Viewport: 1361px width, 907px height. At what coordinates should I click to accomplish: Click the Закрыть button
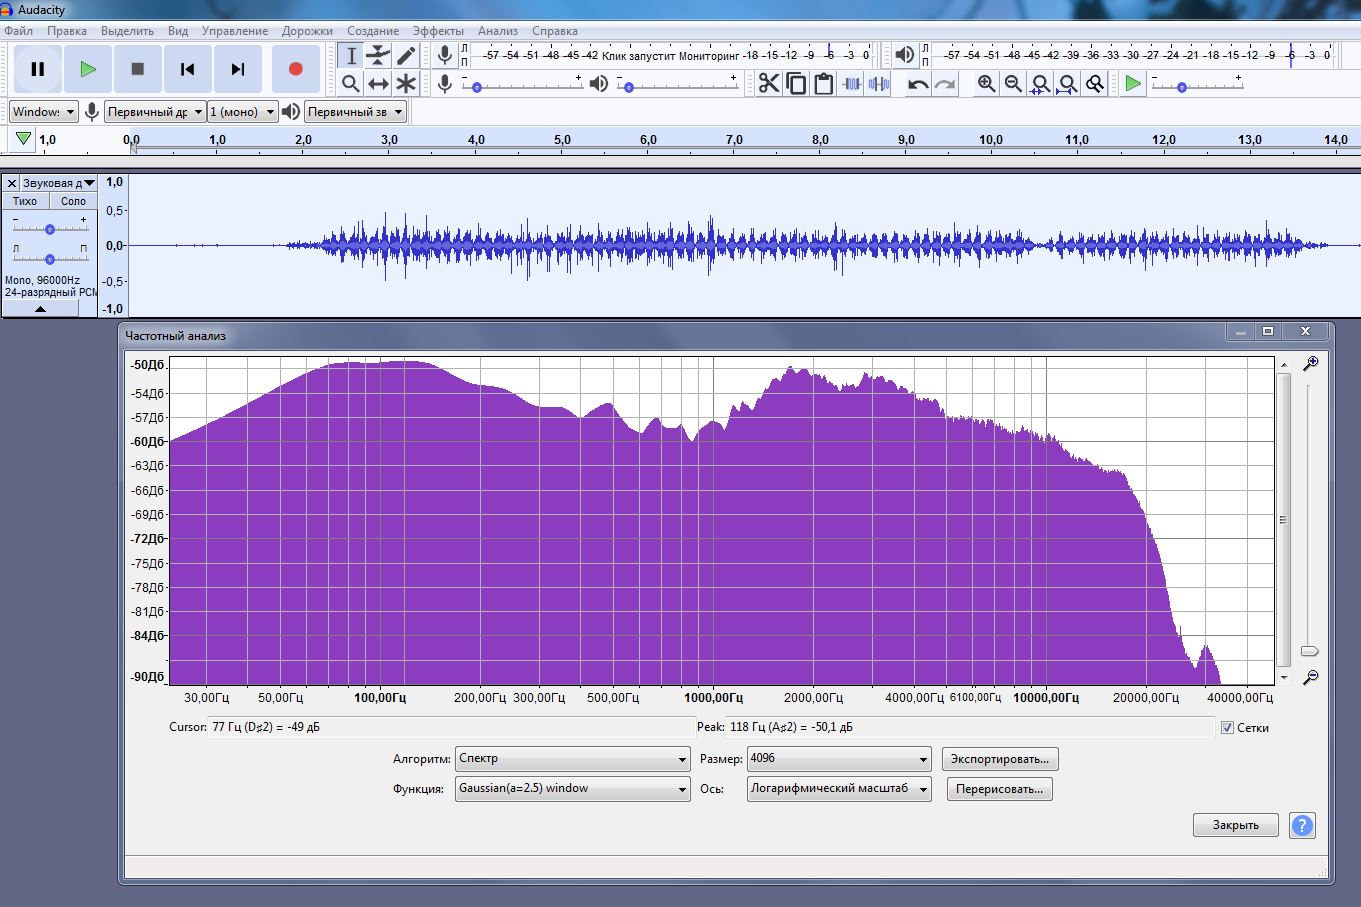click(x=1235, y=825)
